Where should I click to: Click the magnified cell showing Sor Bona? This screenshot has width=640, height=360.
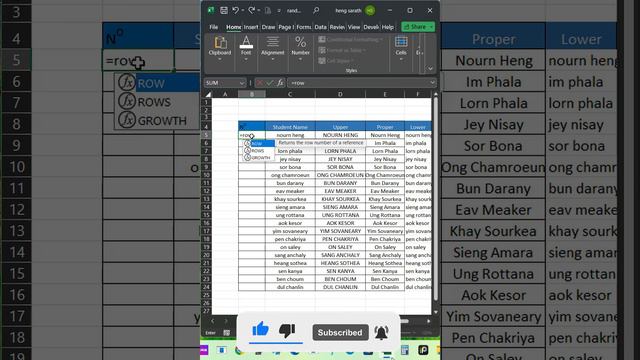493,146
